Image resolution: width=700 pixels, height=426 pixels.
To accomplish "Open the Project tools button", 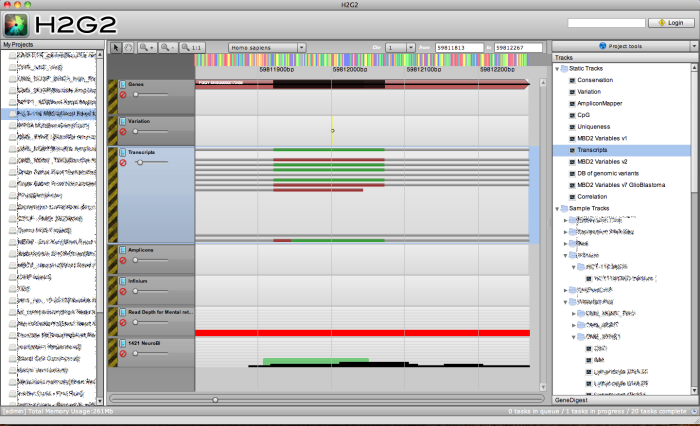I will click(620, 46).
